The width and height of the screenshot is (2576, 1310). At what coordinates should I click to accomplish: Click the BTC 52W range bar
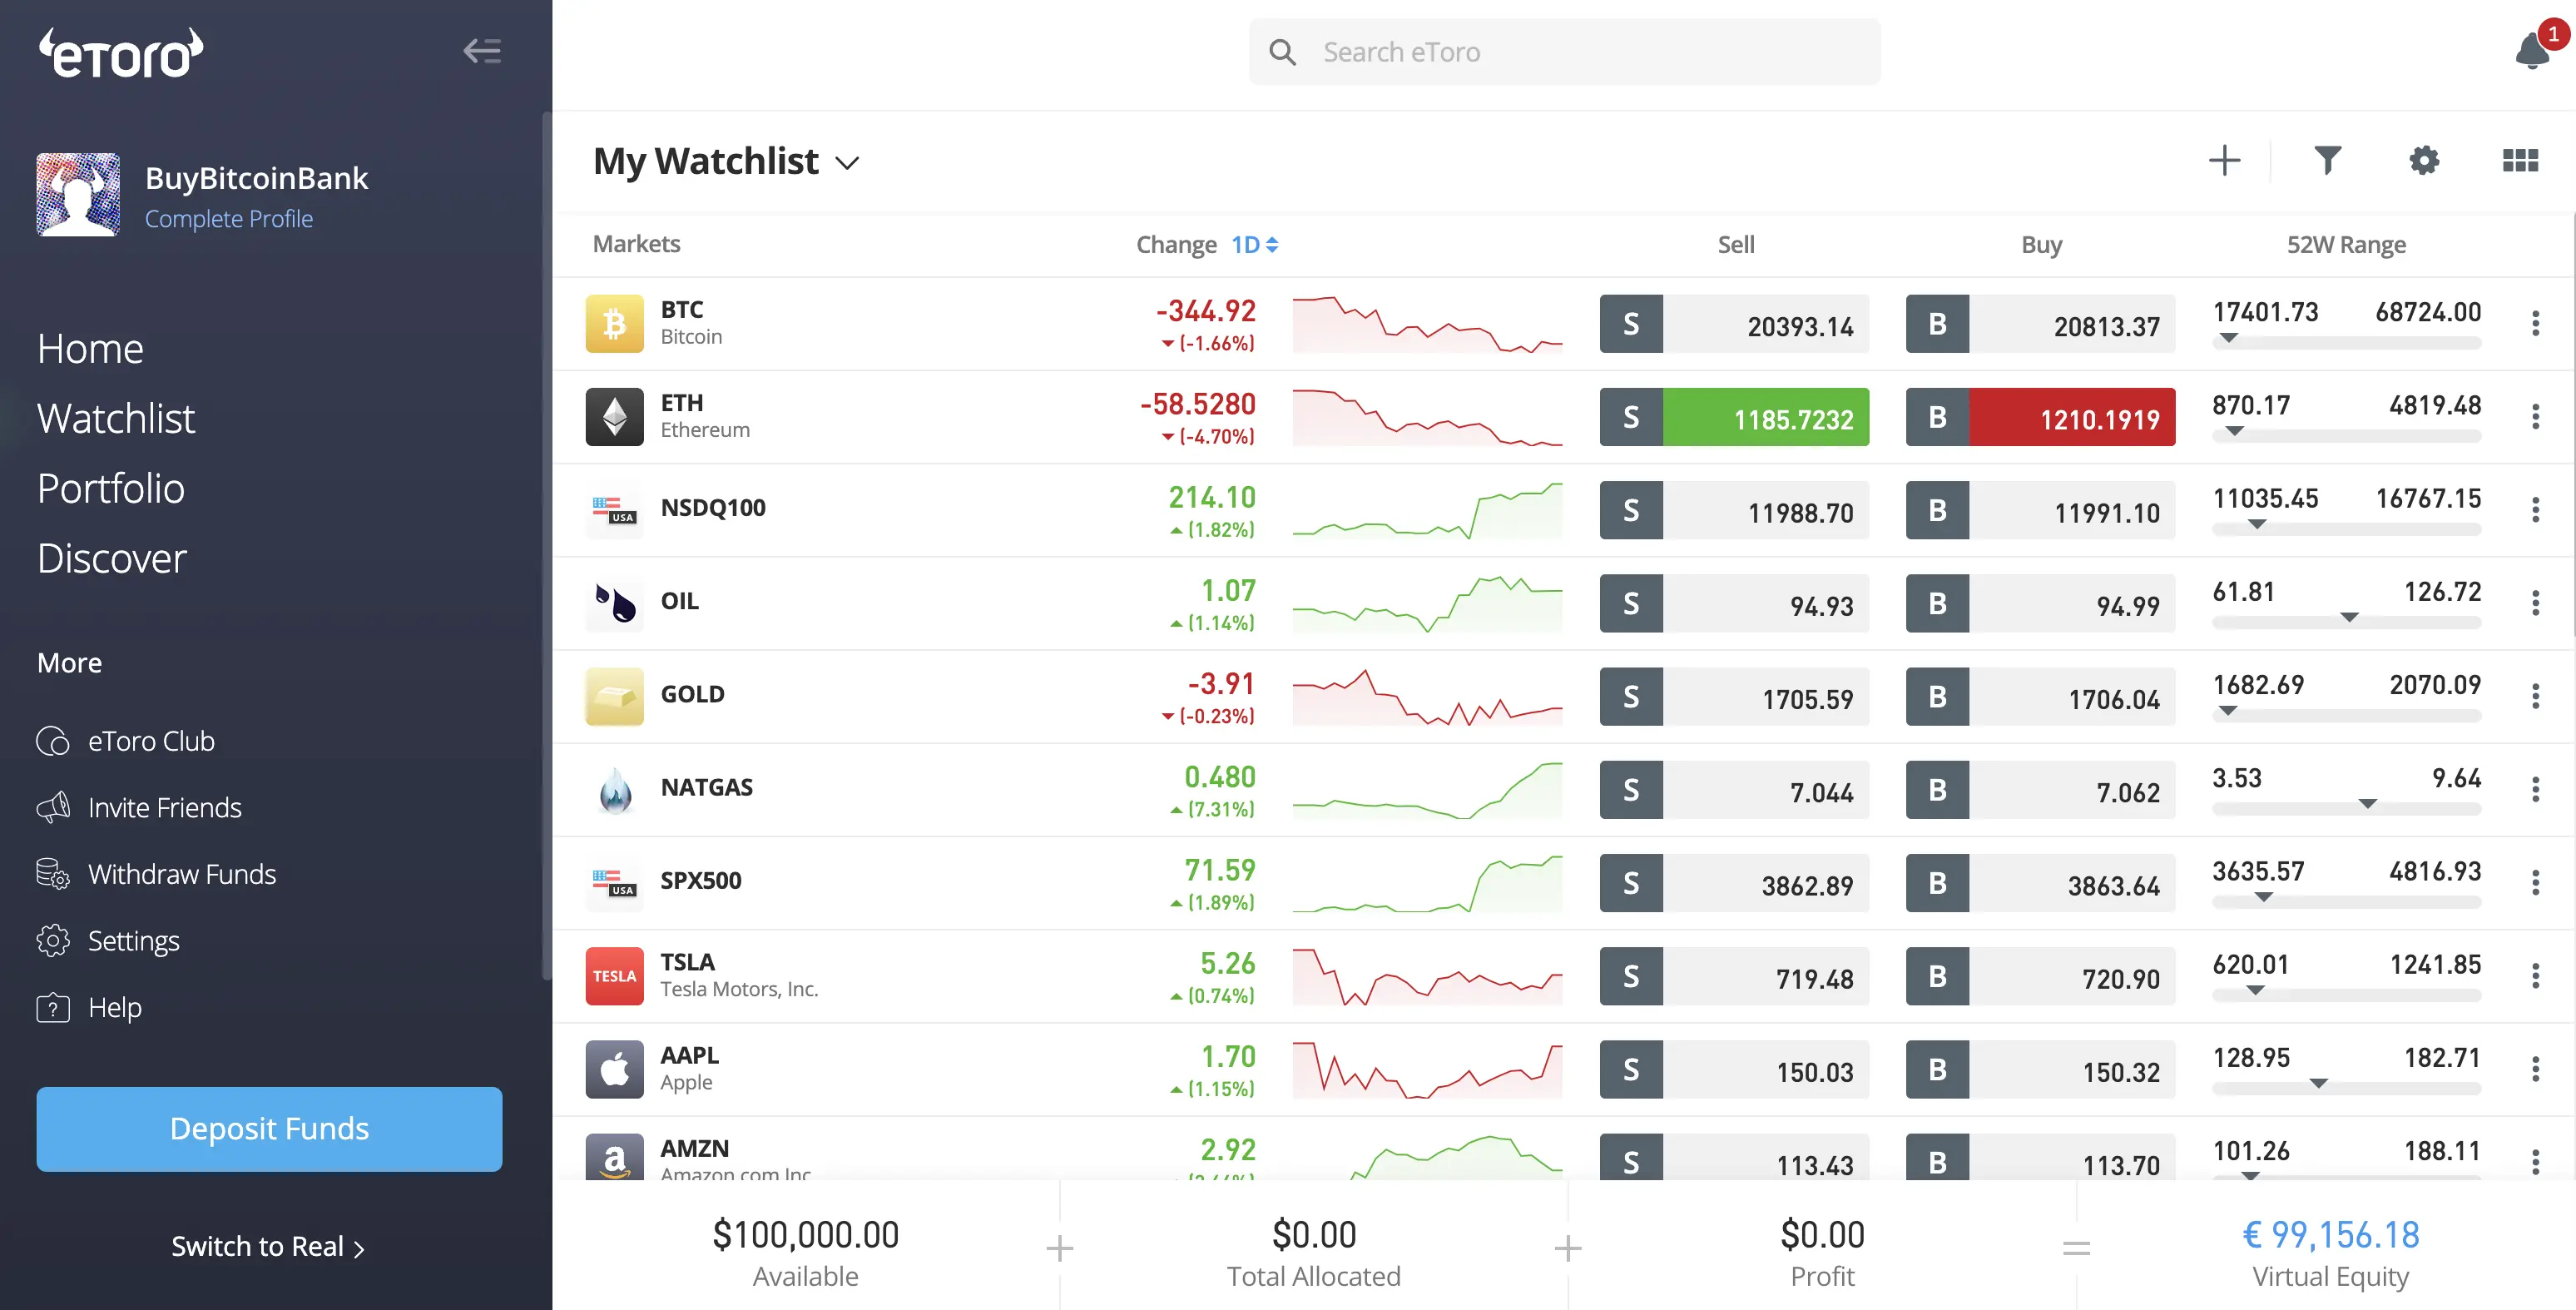coord(2346,342)
